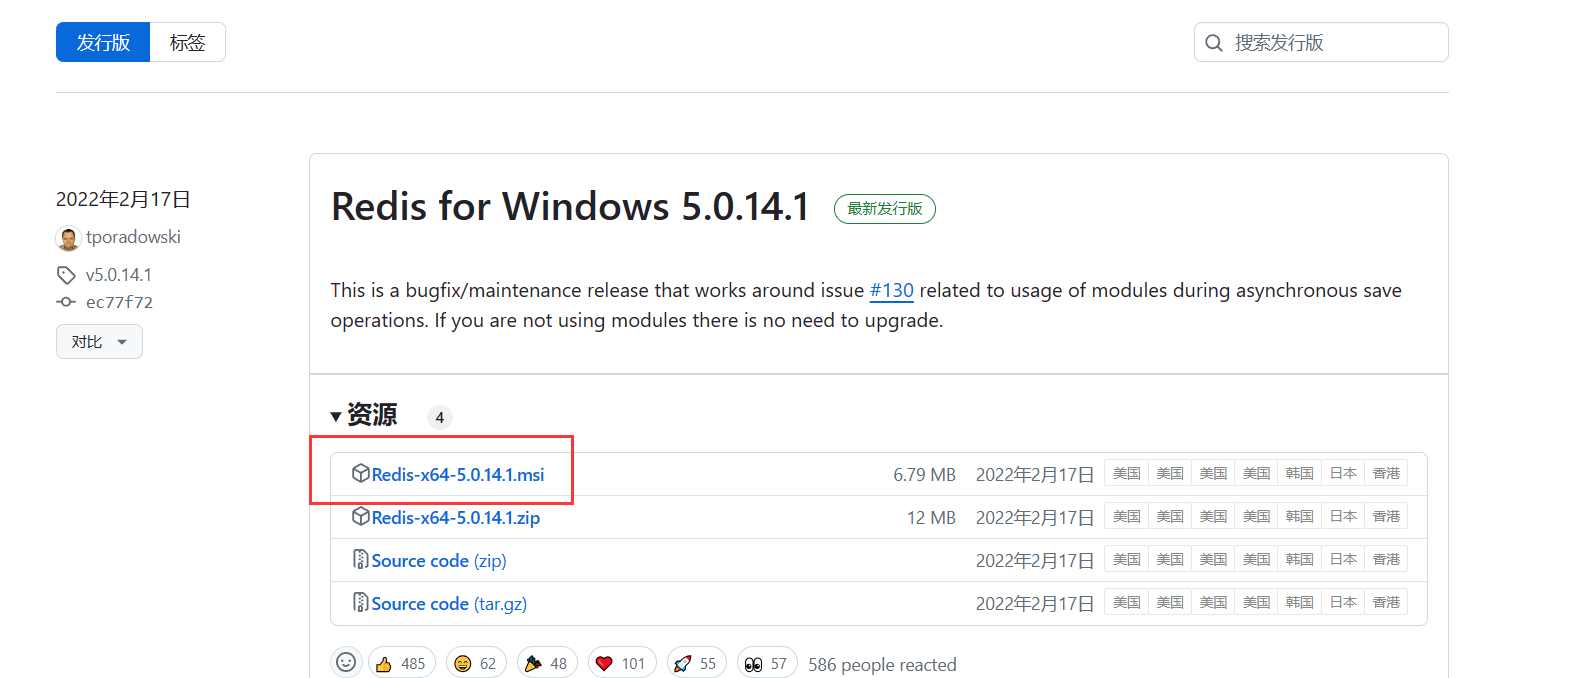Download Source code (zip)

[438, 561]
